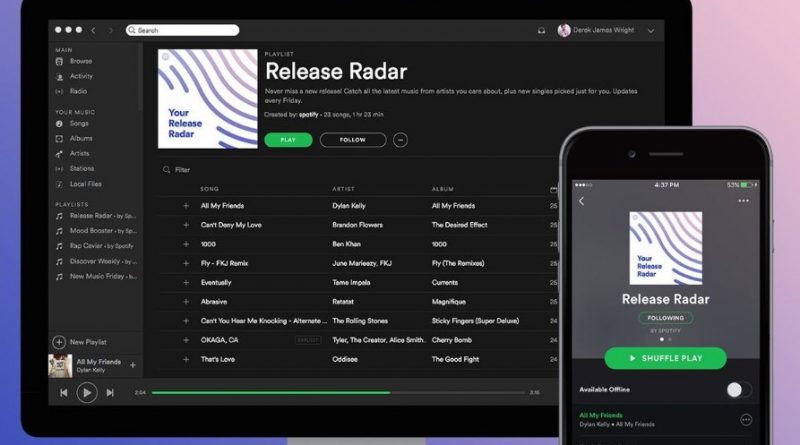Click the plus icon next to Eventually

click(186, 283)
